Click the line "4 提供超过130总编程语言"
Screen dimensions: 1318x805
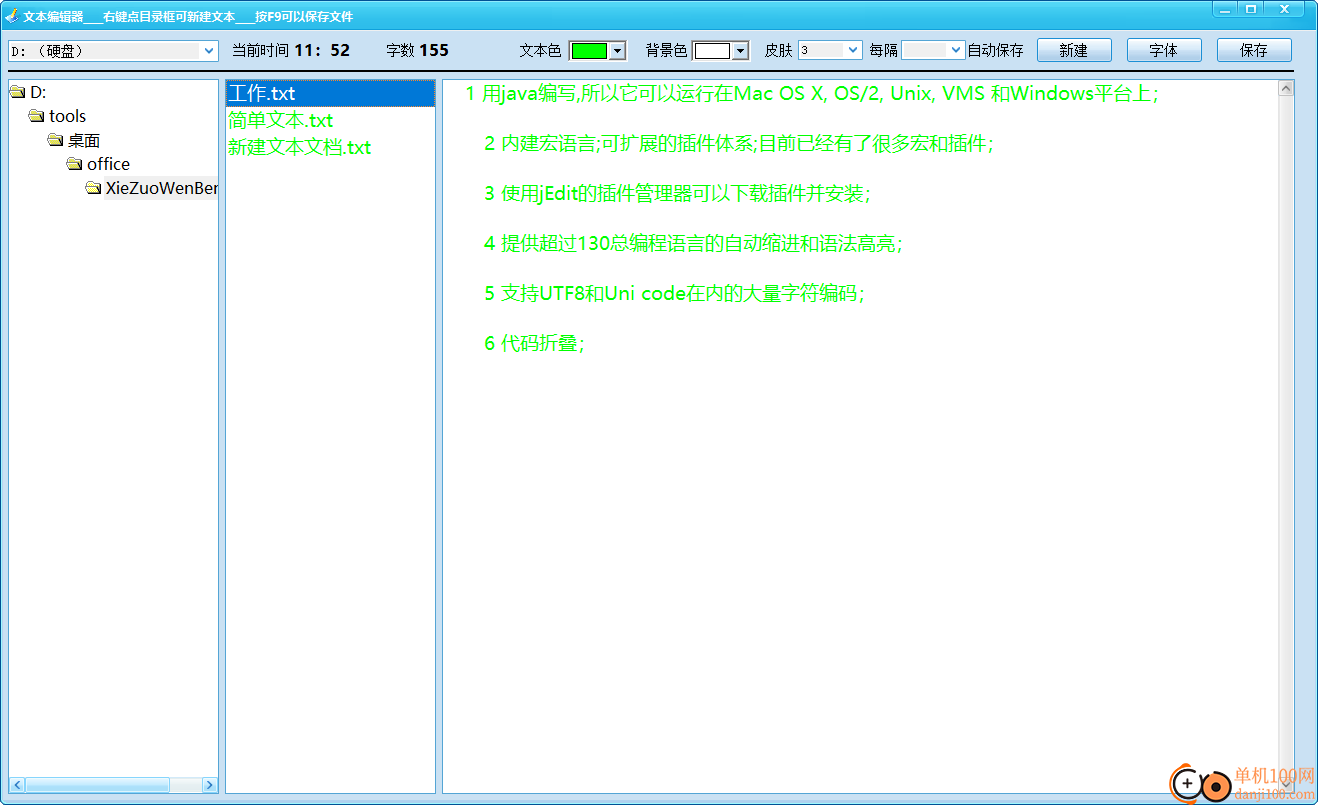(x=693, y=243)
